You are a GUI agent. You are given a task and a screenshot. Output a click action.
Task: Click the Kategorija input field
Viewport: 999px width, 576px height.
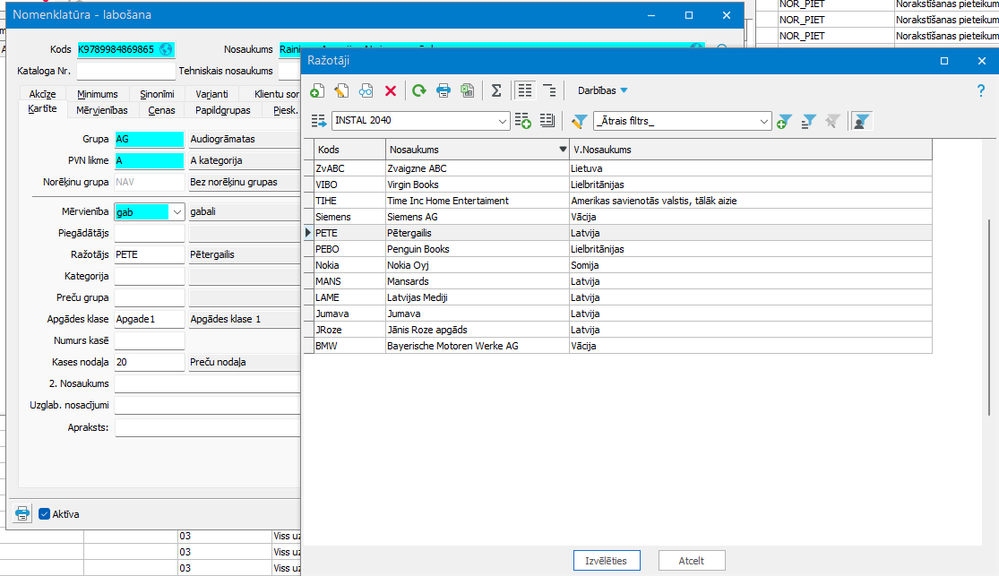149,276
